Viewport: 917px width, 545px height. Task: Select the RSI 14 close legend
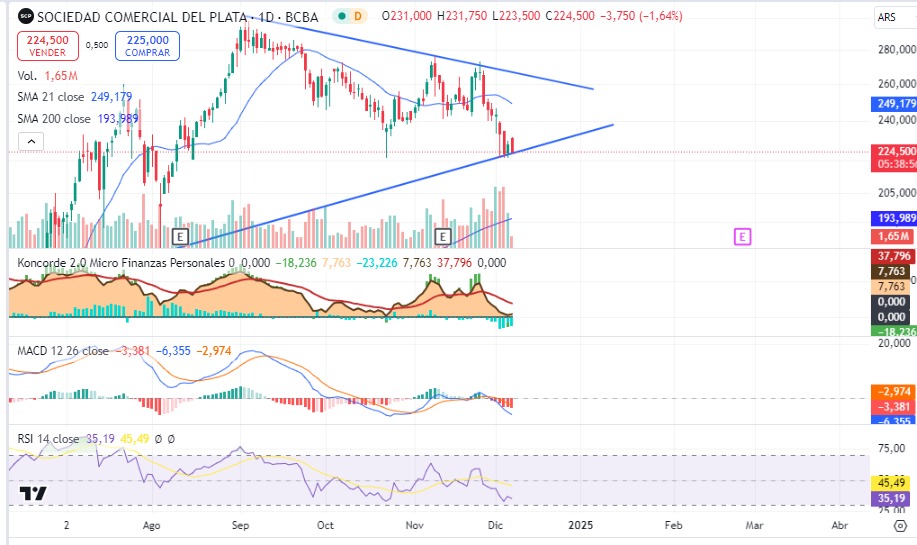[x=48, y=438]
